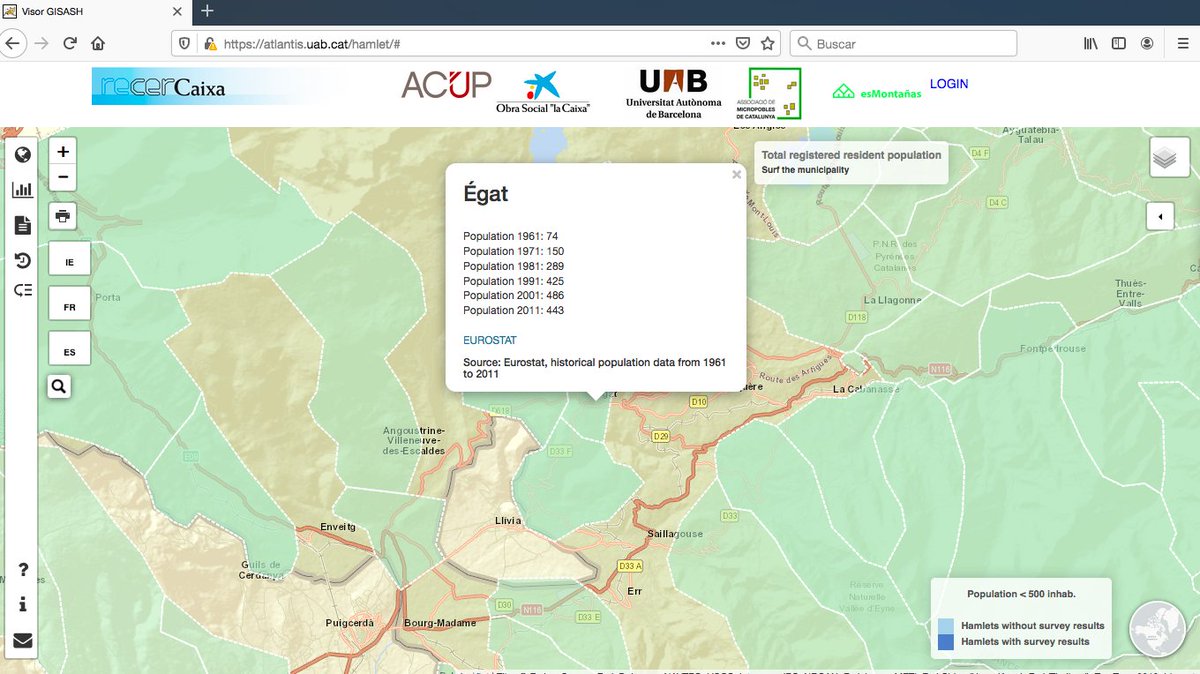Click the magnifier search button on map

coord(59,386)
